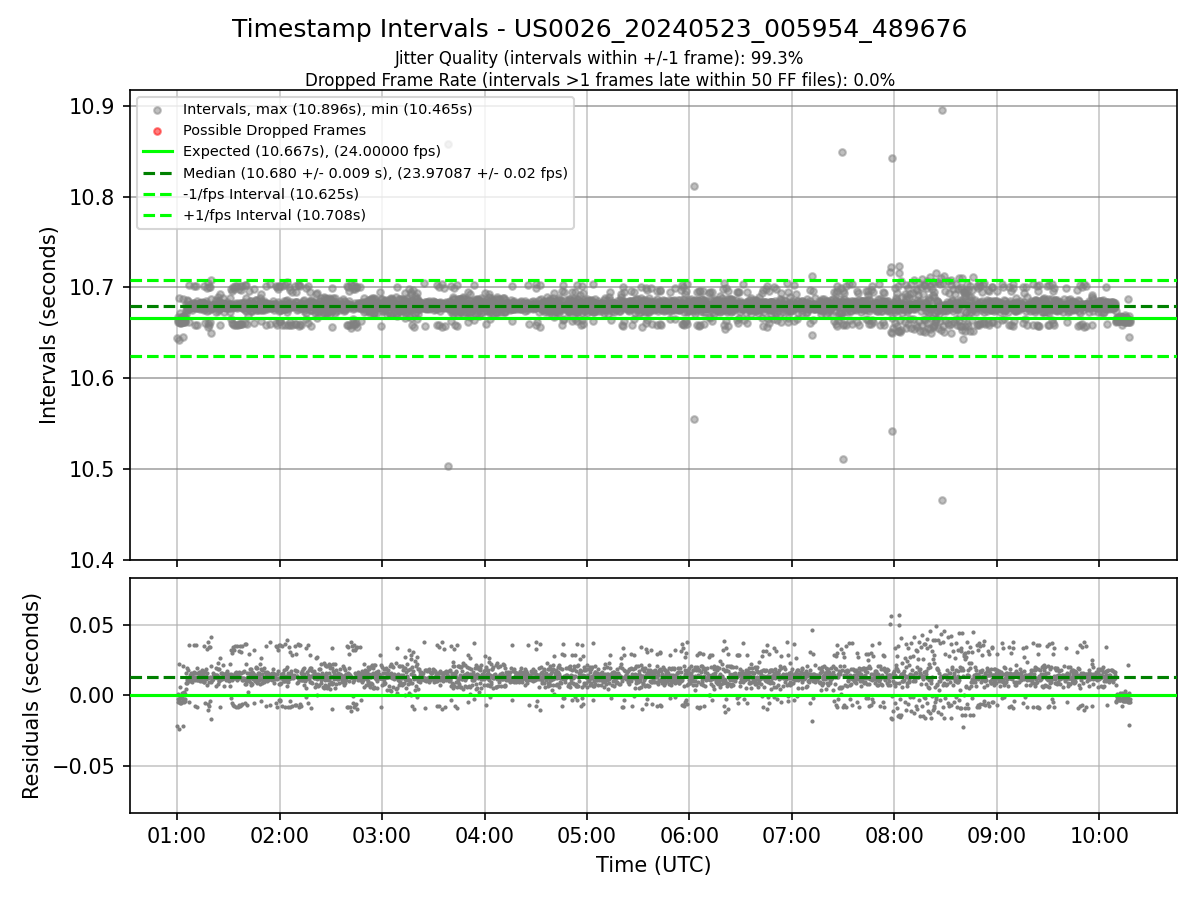
Task: Click the 10.5 y-axis tick label
Action: pos(91,469)
